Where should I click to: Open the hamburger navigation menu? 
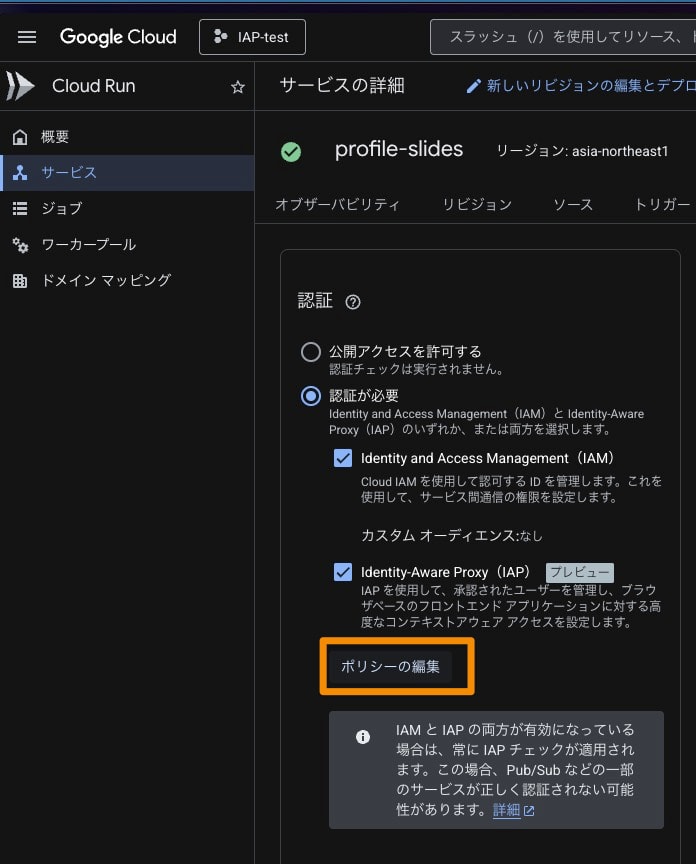[26, 37]
